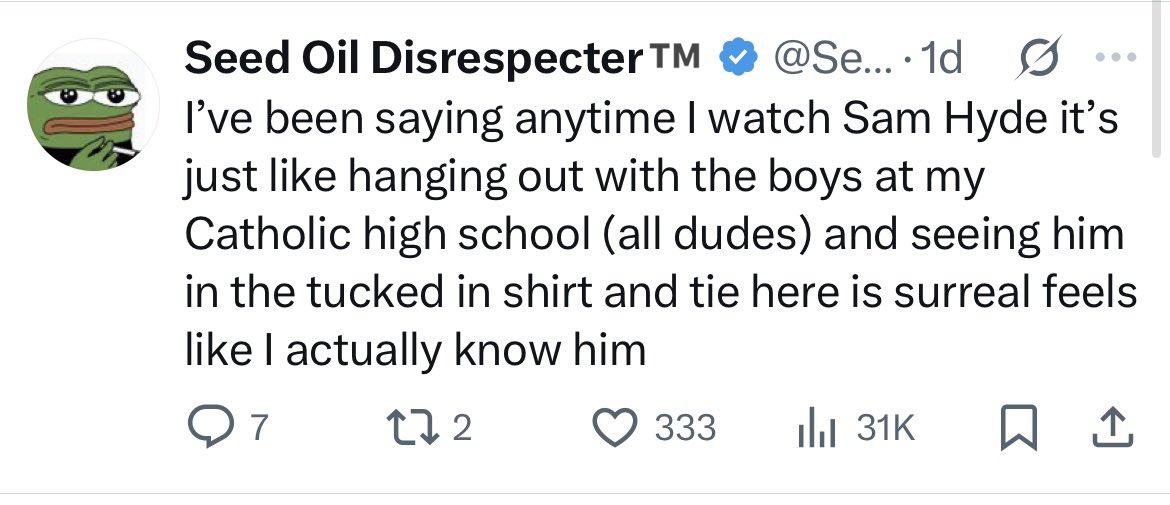Viewport: 1170px width, 505px height.
Task: Click the repost count 2
Action: (461, 429)
